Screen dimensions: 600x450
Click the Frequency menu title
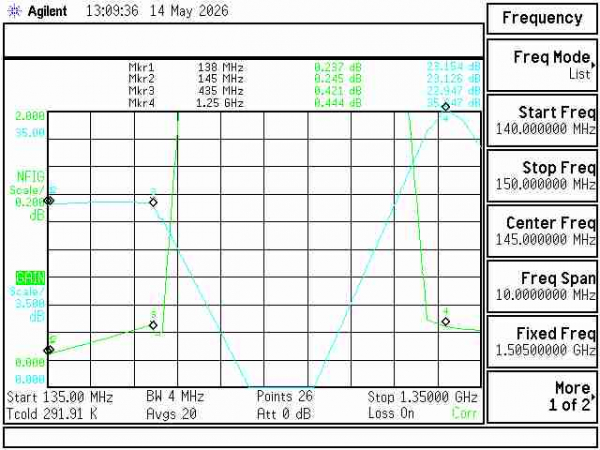coord(542,18)
